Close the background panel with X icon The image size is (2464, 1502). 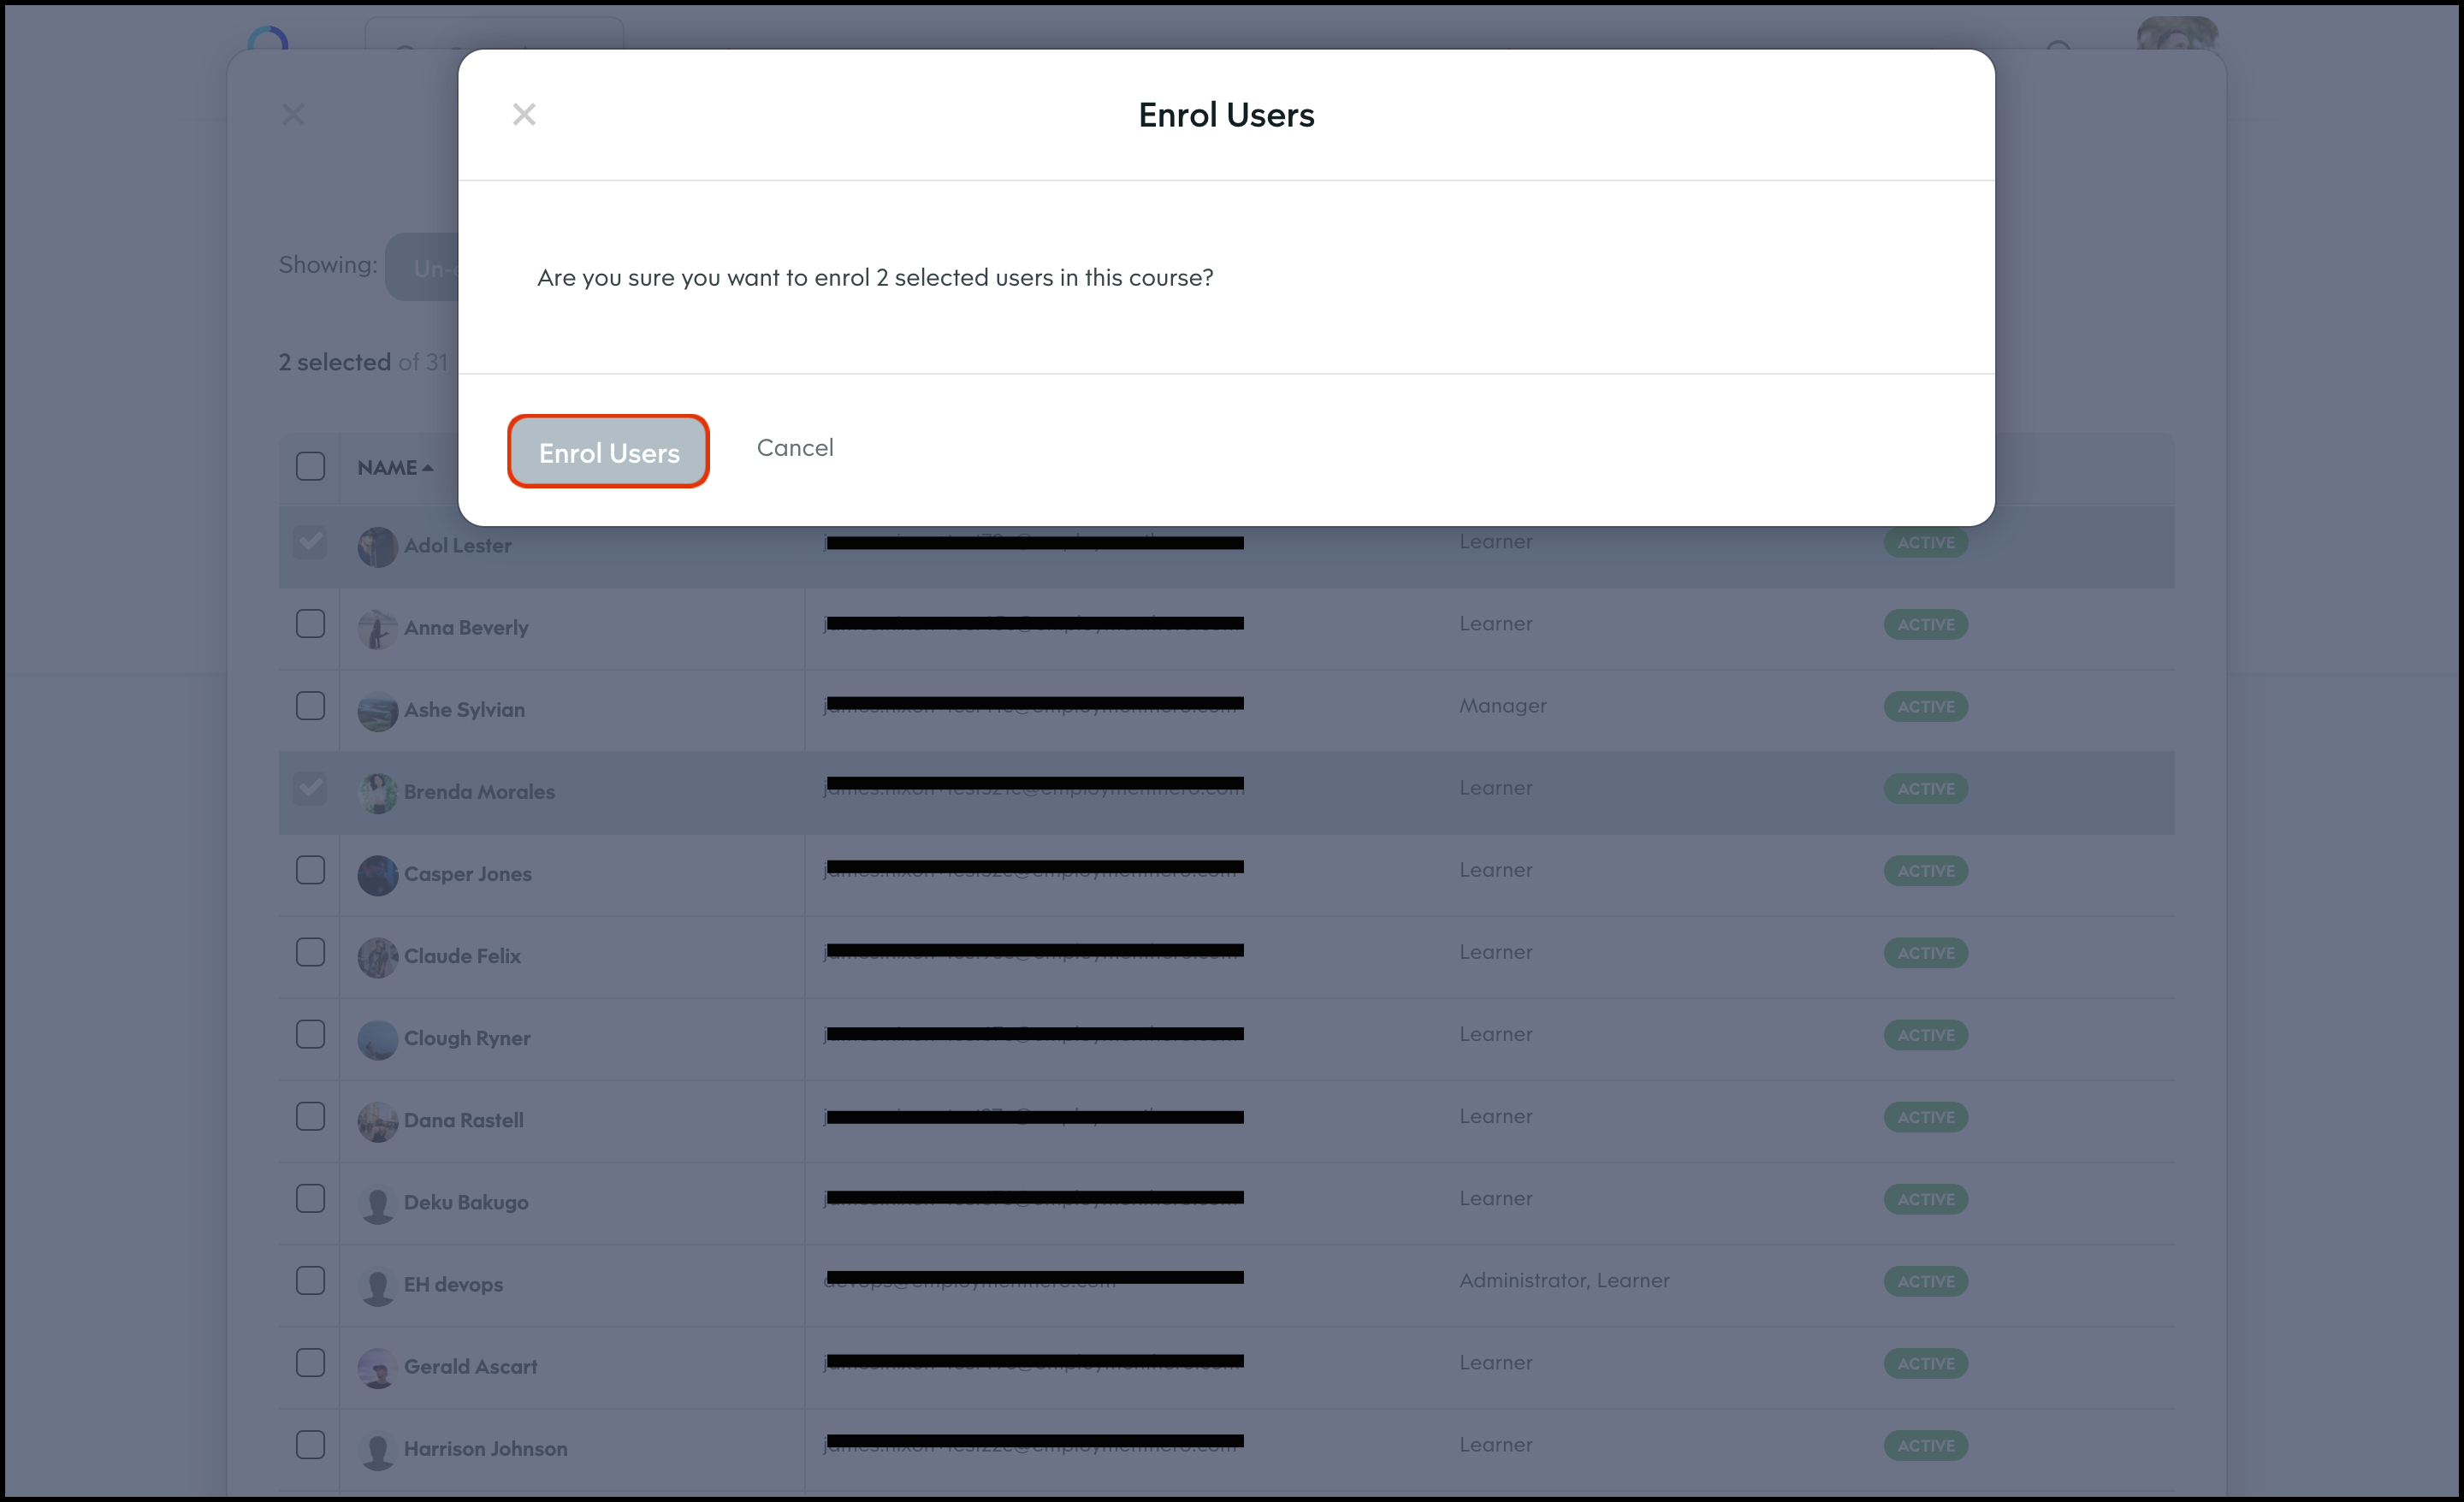pyautogui.click(x=293, y=115)
